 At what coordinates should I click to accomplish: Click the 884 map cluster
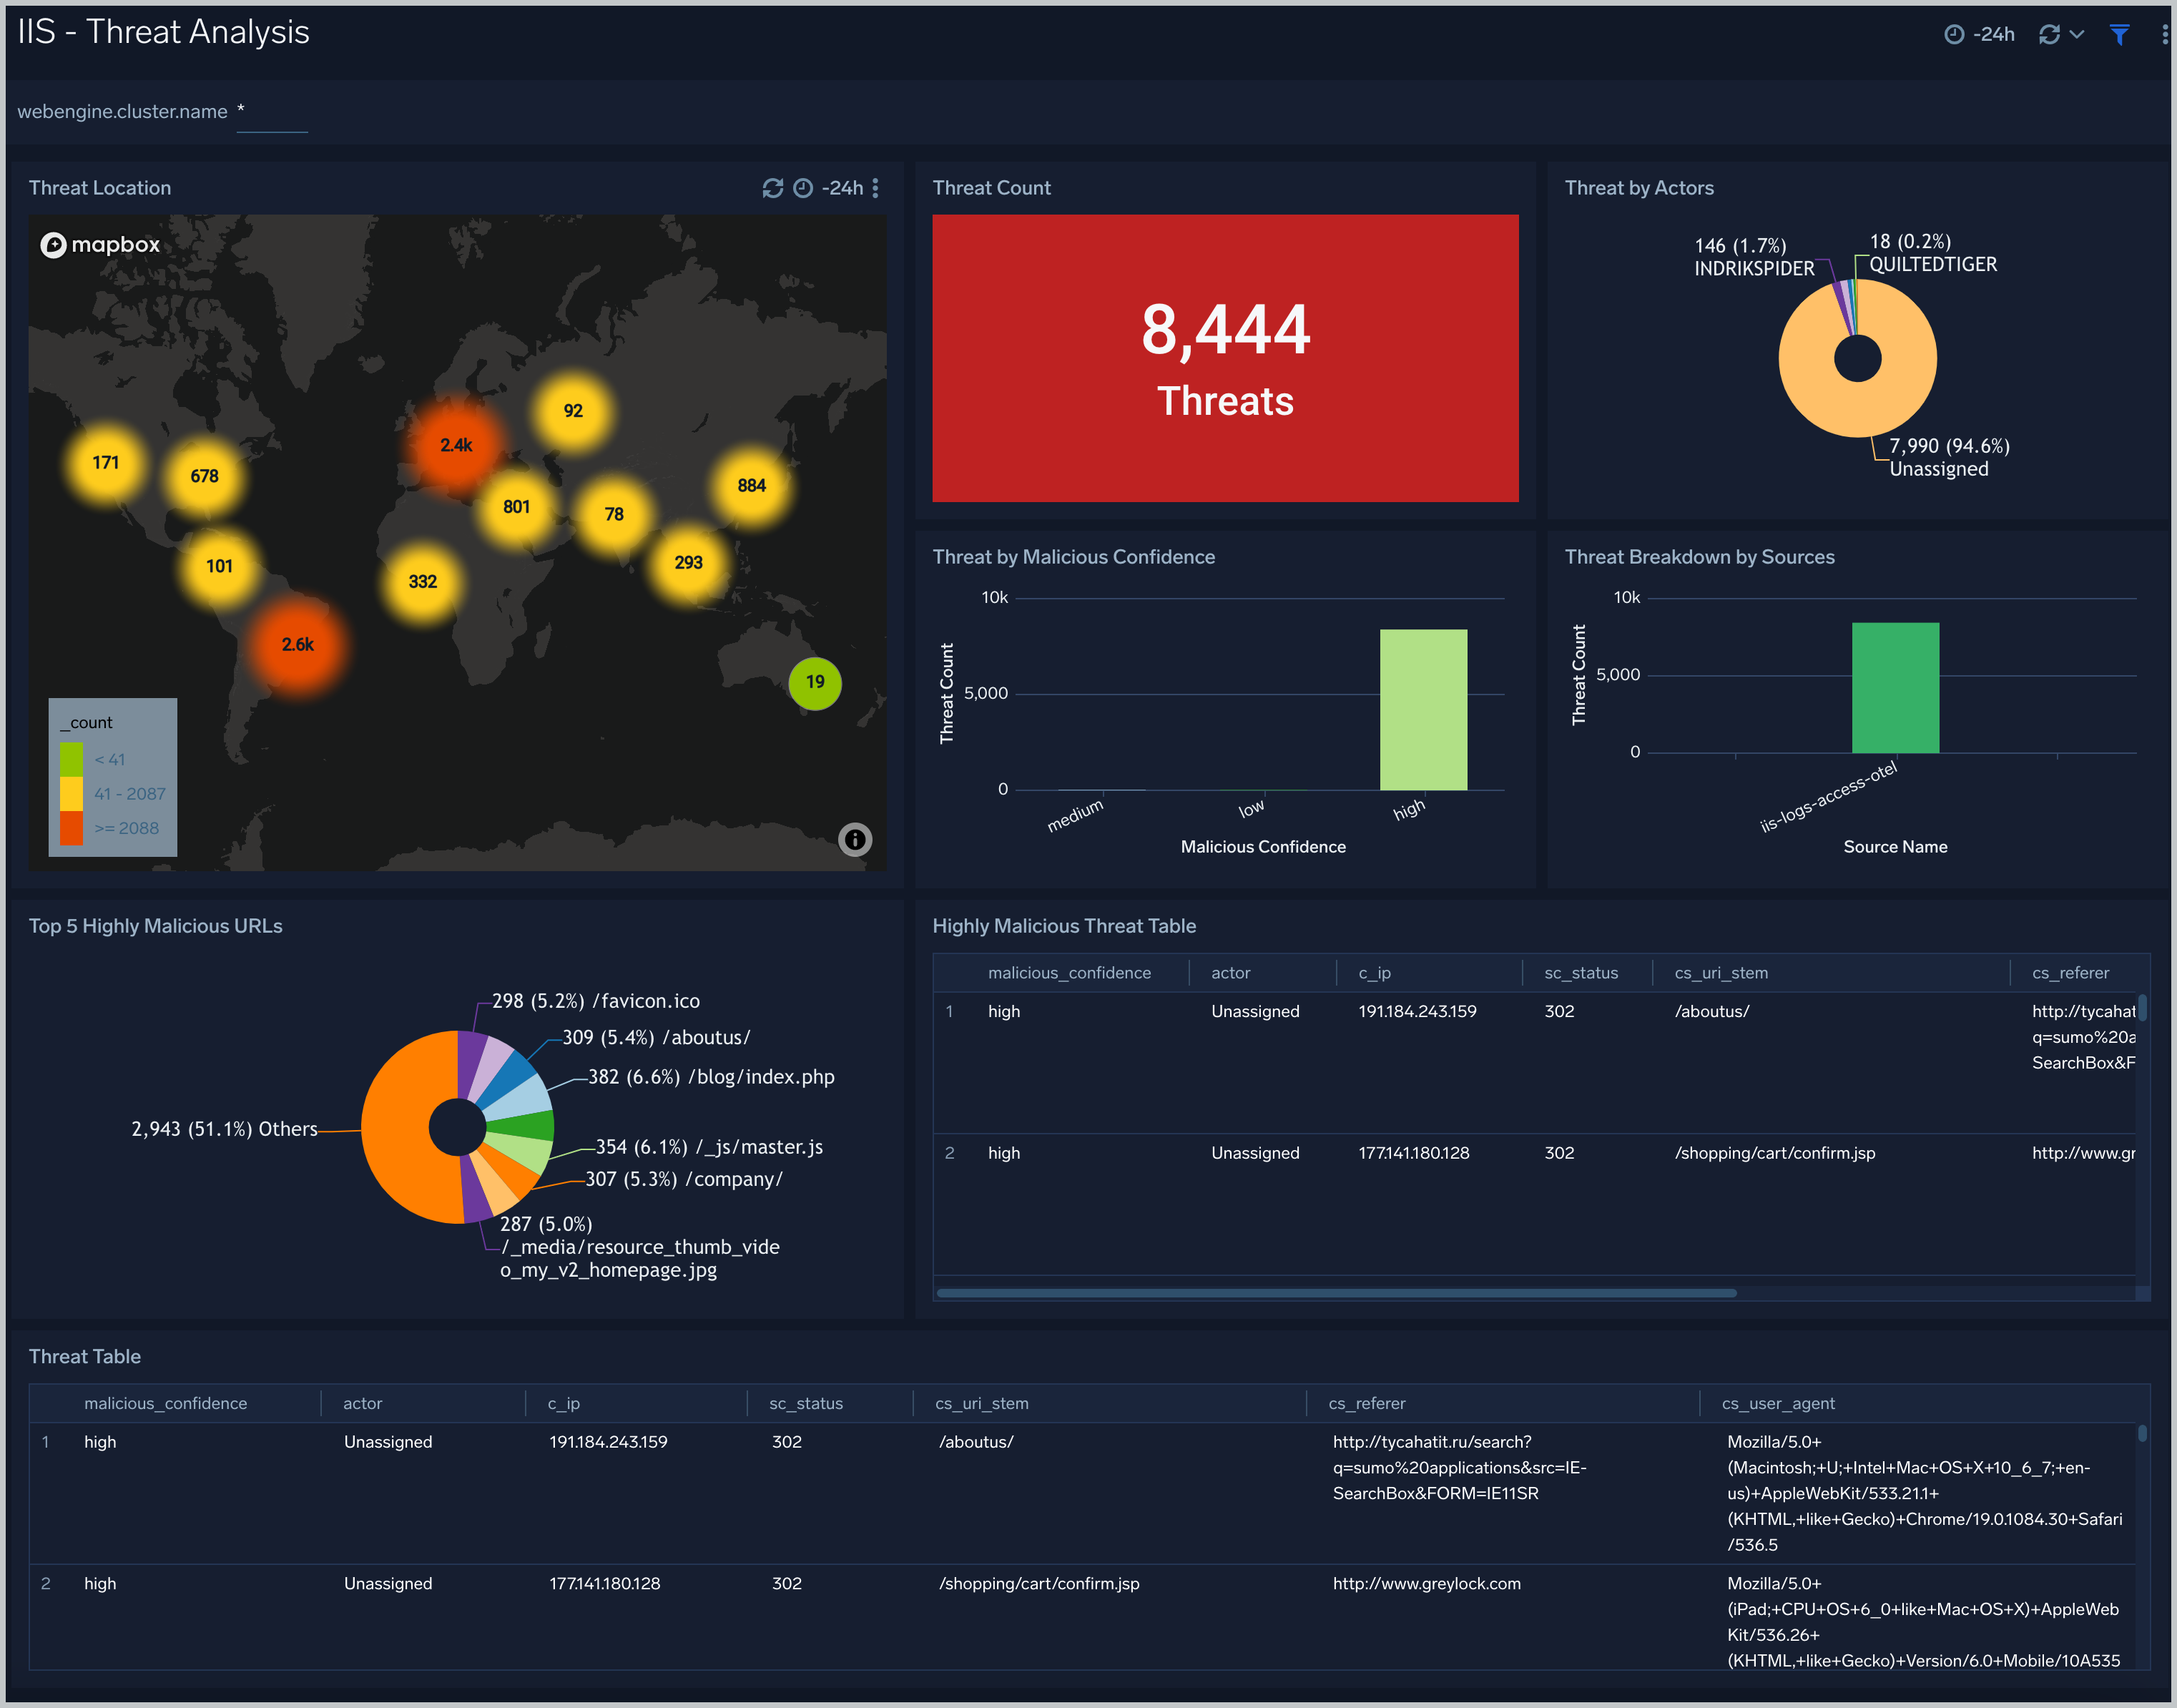(751, 486)
